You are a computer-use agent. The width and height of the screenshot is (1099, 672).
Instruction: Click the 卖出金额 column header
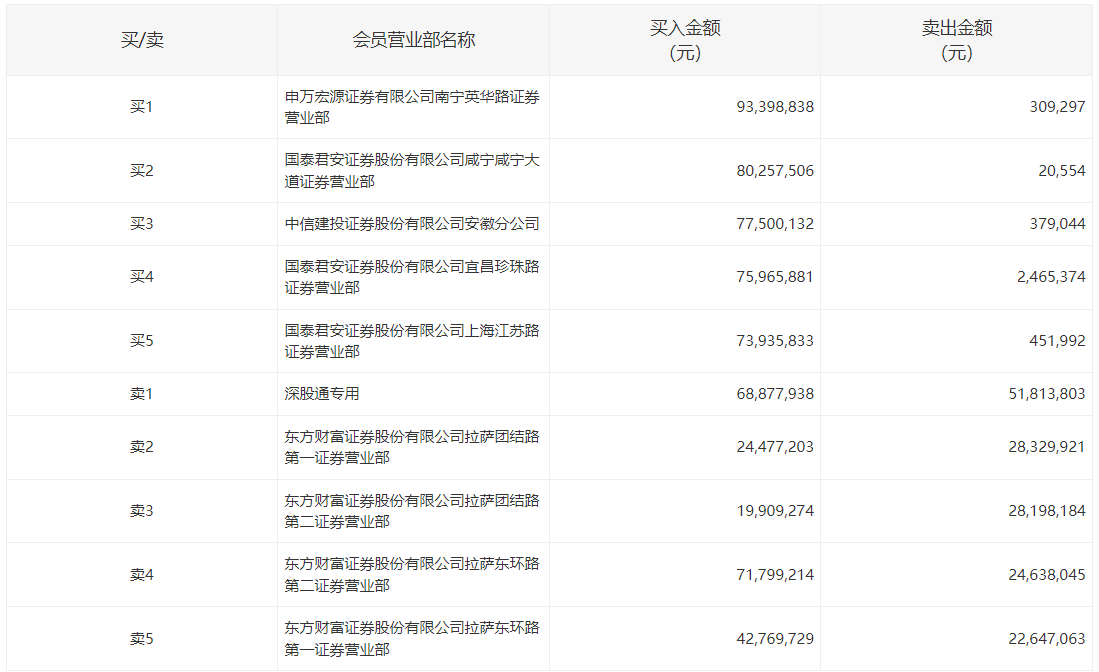[956, 40]
